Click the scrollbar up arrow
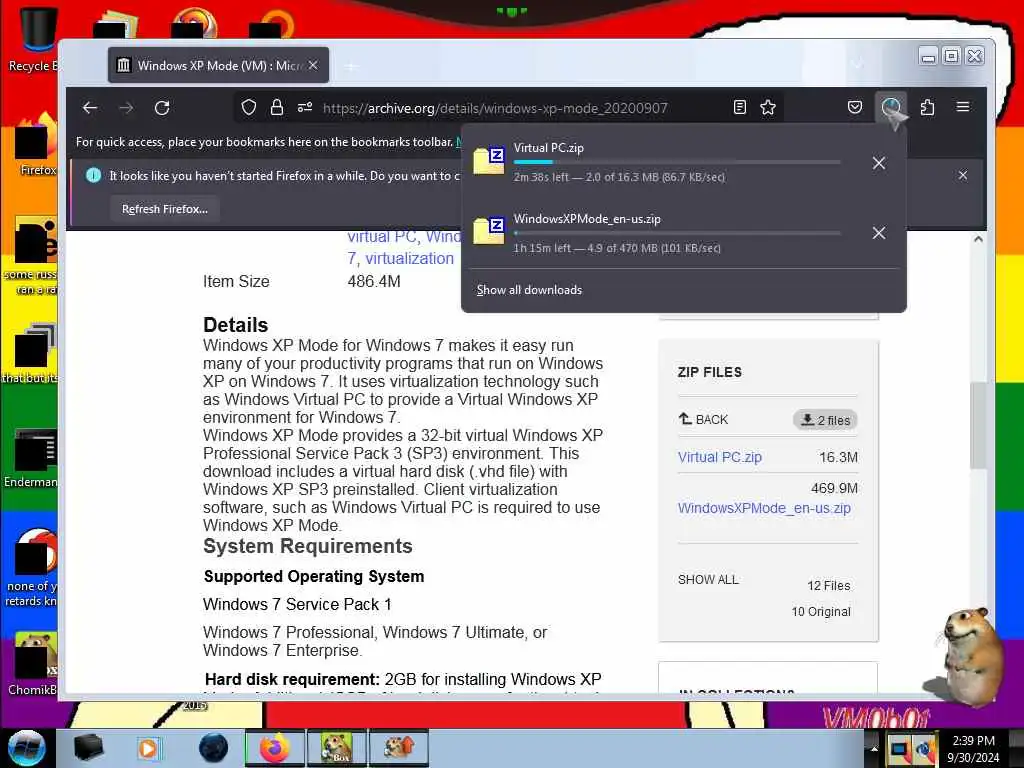The image size is (1024, 768). point(978,239)
